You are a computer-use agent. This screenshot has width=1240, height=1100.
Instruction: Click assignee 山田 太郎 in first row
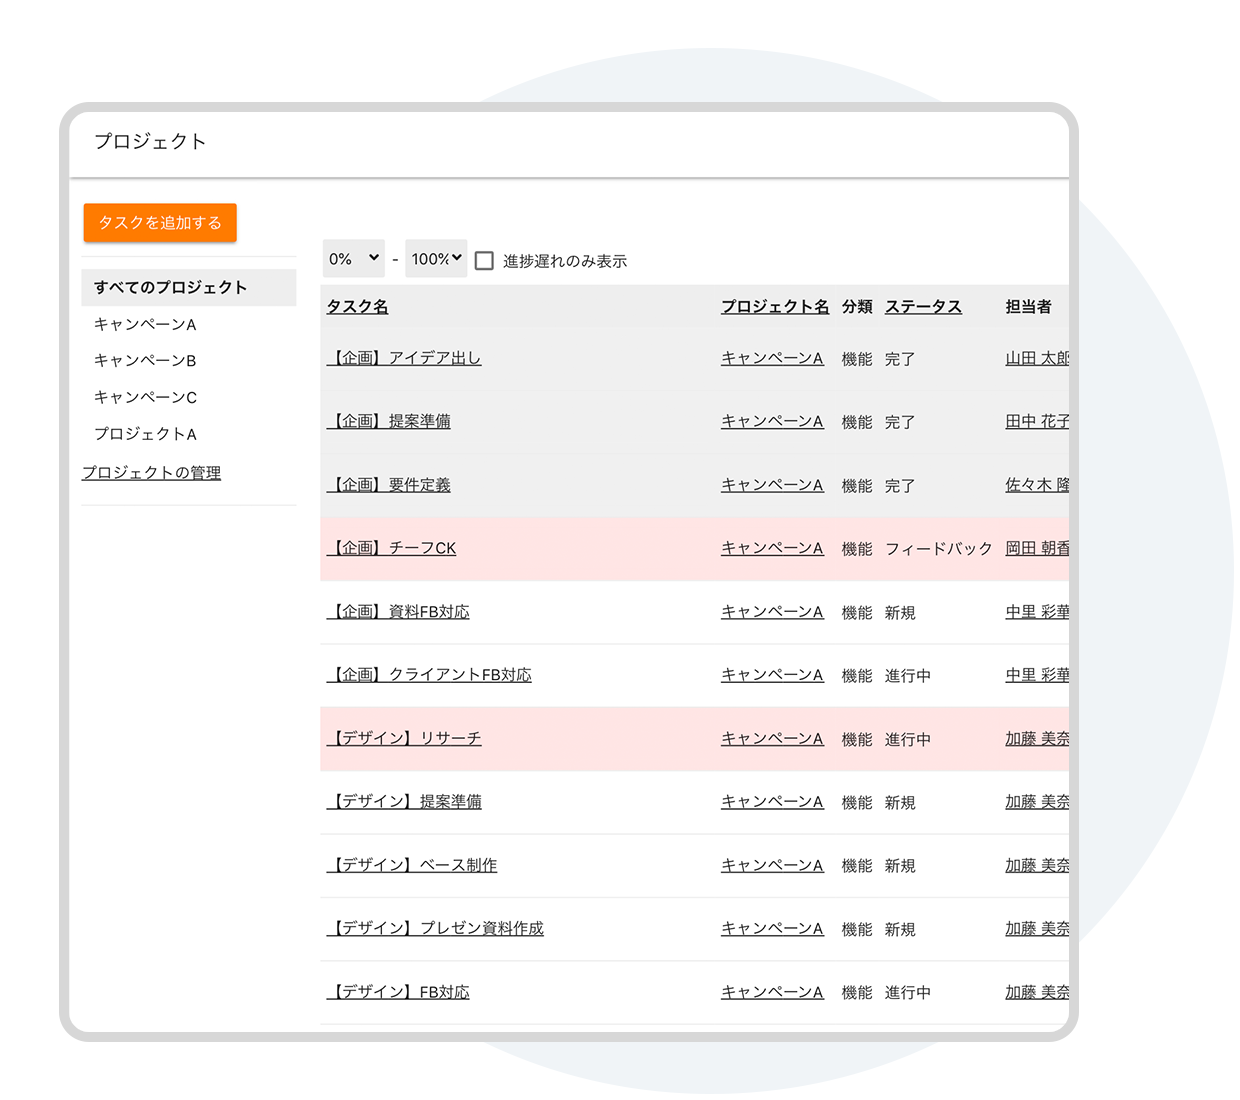point(1036,358)
